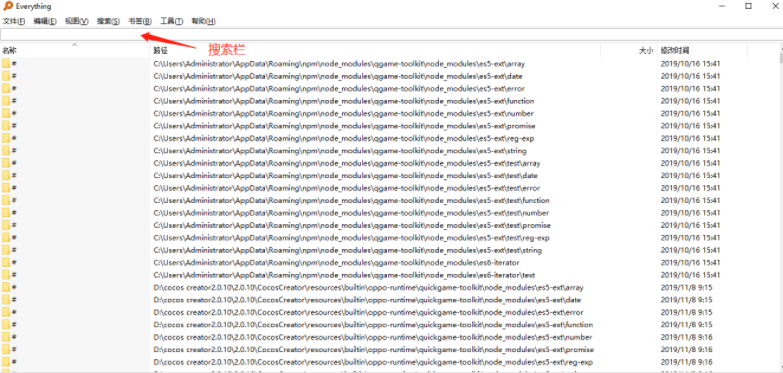The height and width of the screenshot is (373, 783).
Task: Click path ending es5-ext\test\array
Action: point(347,163)
